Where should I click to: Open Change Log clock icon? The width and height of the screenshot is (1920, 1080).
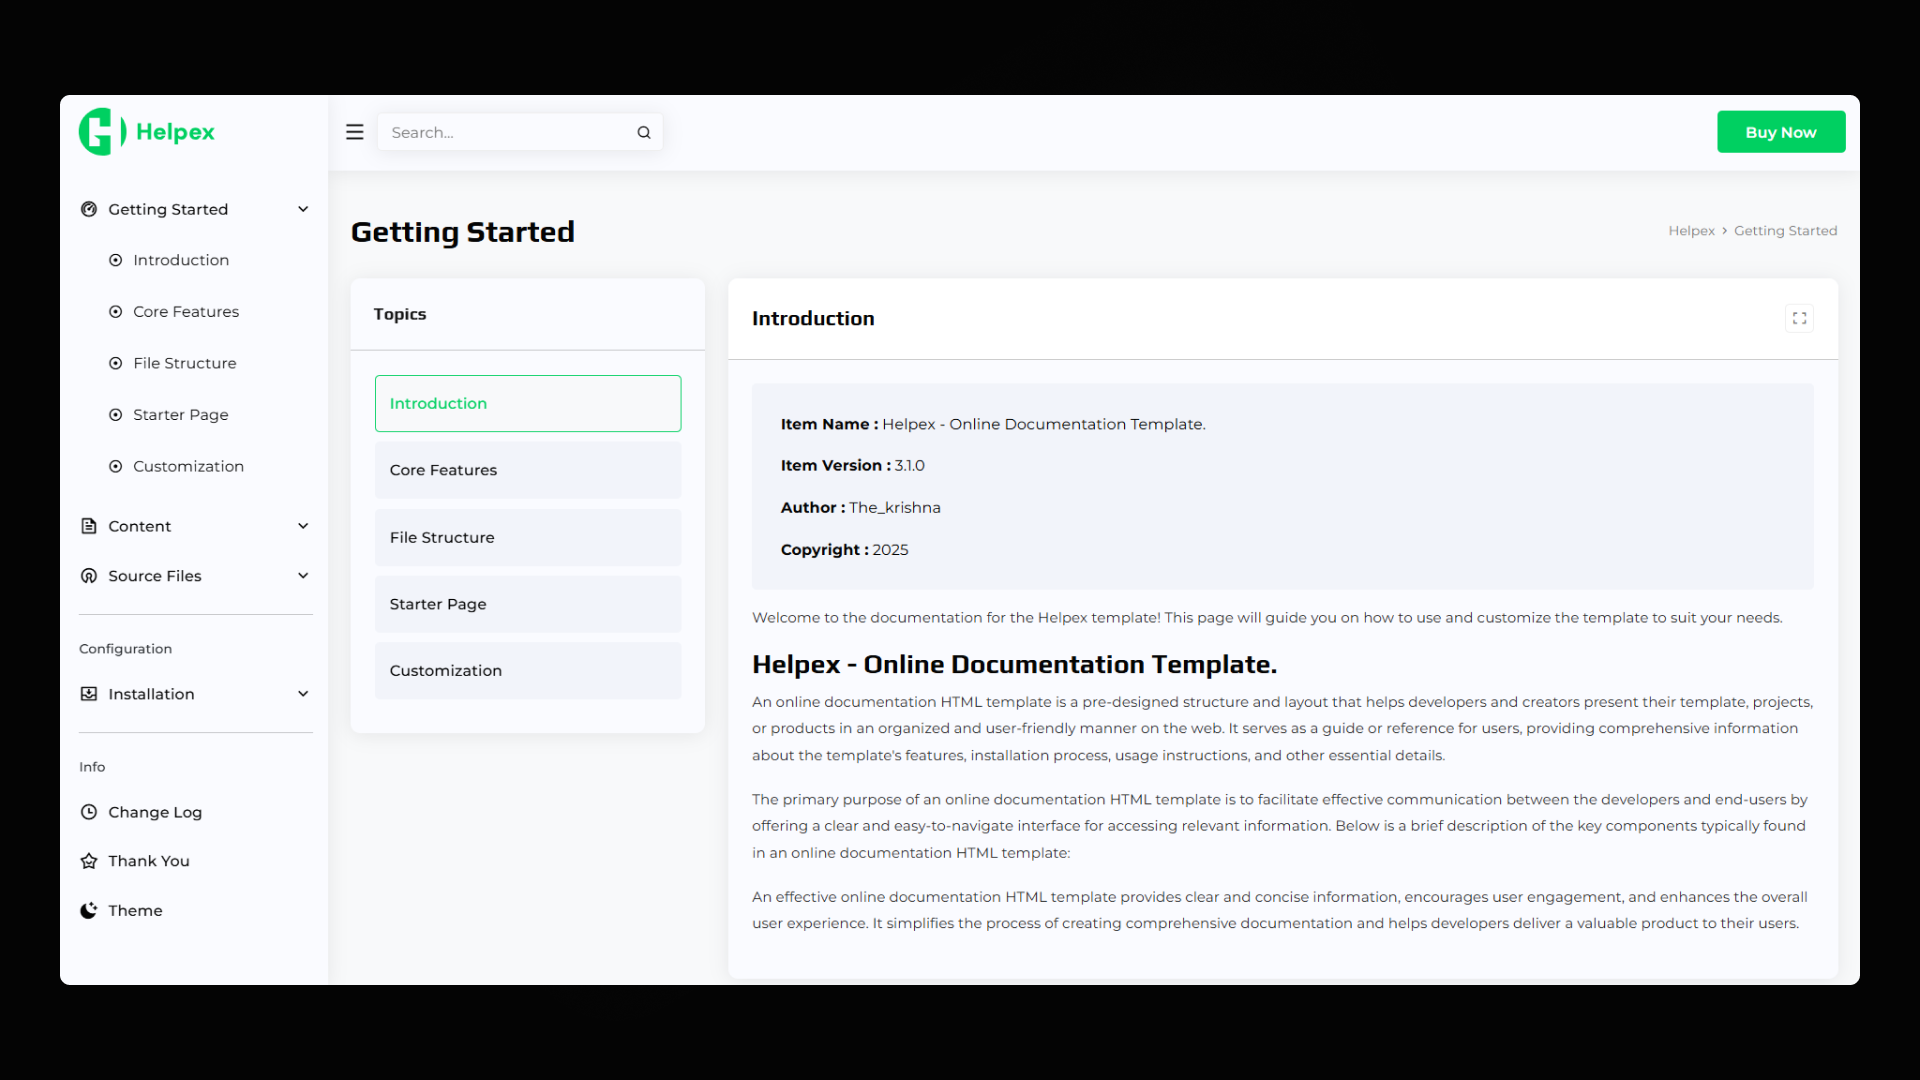click(x=89, y=812)
